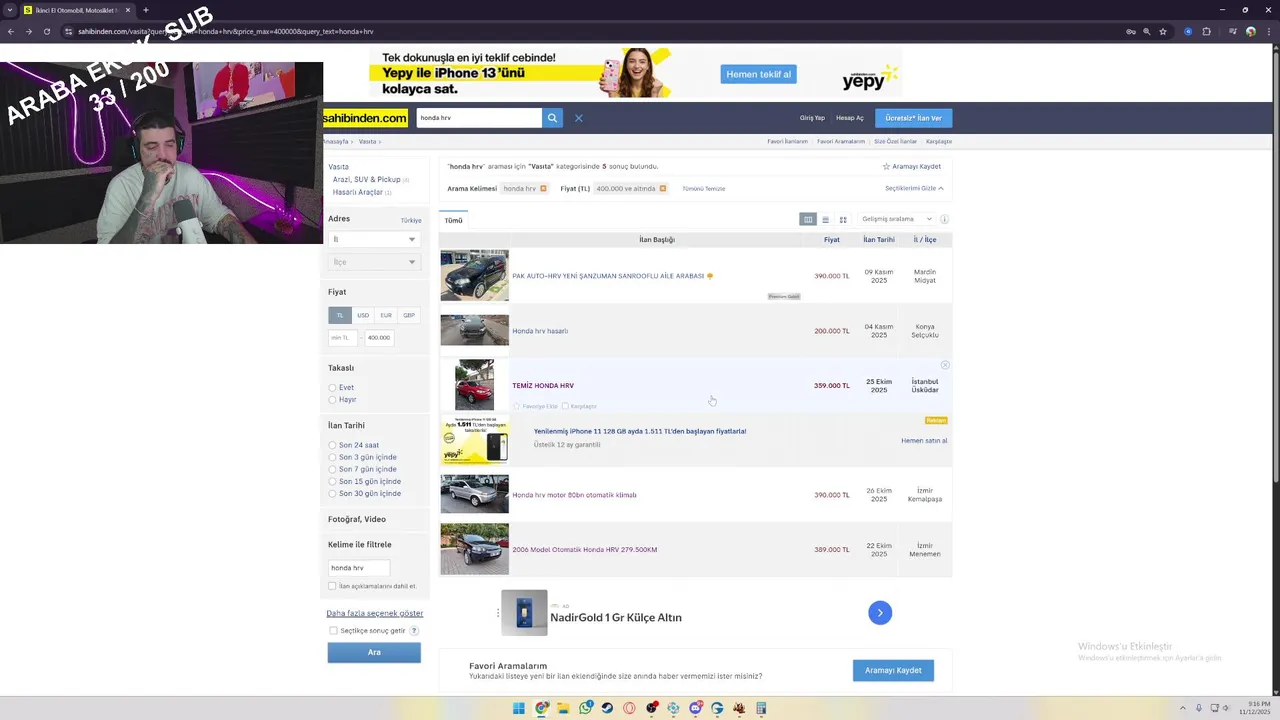Click the max price input field
This screenshot has height=720, width=1280.
click(379, 338)
